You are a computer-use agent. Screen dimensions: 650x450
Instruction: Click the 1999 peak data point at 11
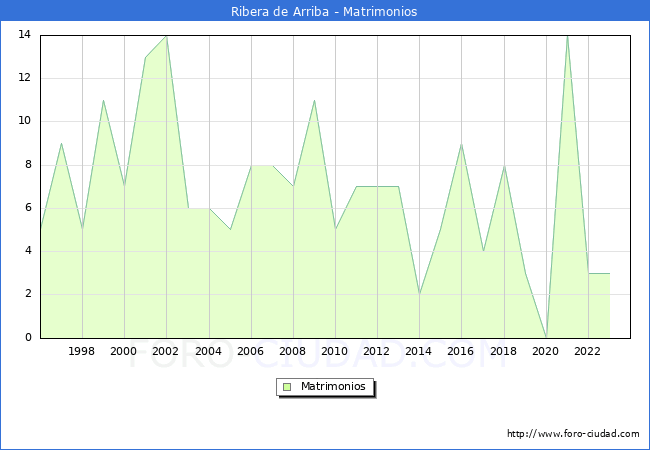(103, 101)
